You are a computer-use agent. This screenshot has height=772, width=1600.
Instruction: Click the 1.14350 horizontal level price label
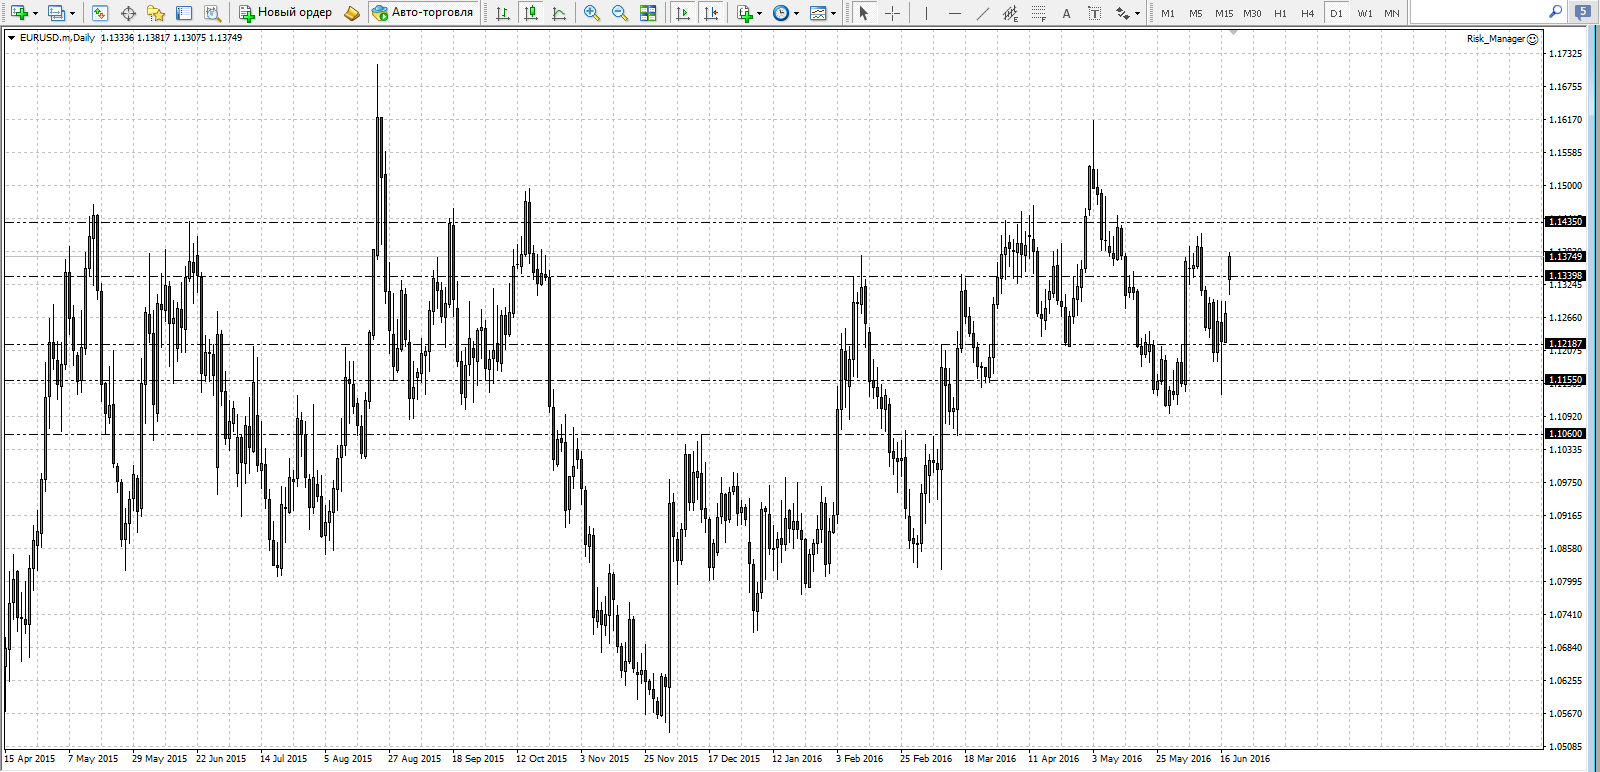tap(1565, 222)
